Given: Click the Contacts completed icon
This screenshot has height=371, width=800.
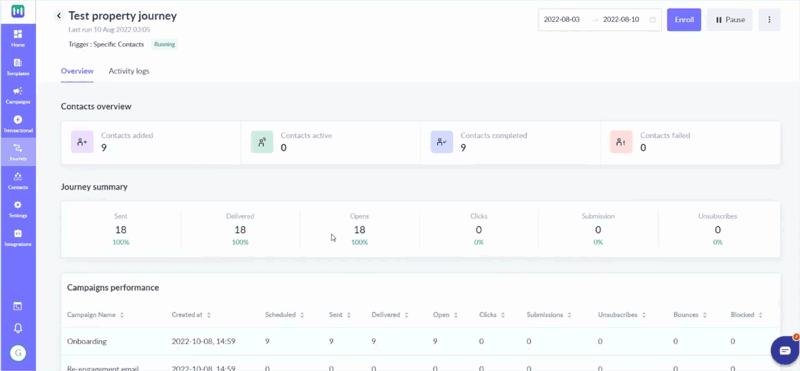Looking at the screenshot, I should tap(442, 142).
